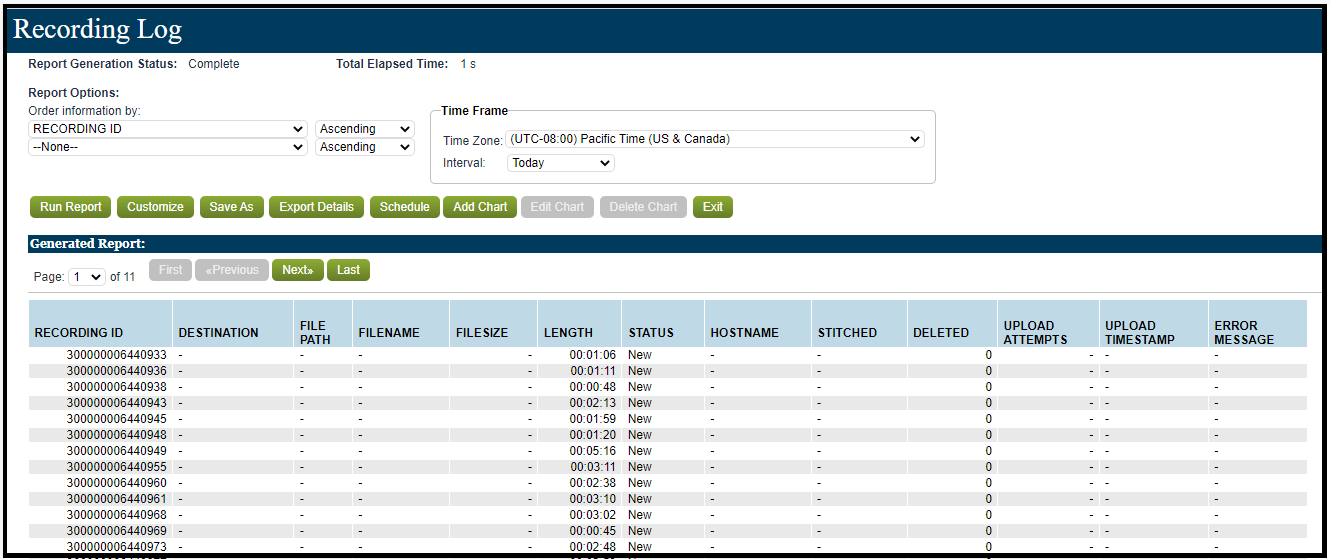This screenshot has height=559, width=1330.
Task: Select recording ID 300000006440968
Action: 116,515
